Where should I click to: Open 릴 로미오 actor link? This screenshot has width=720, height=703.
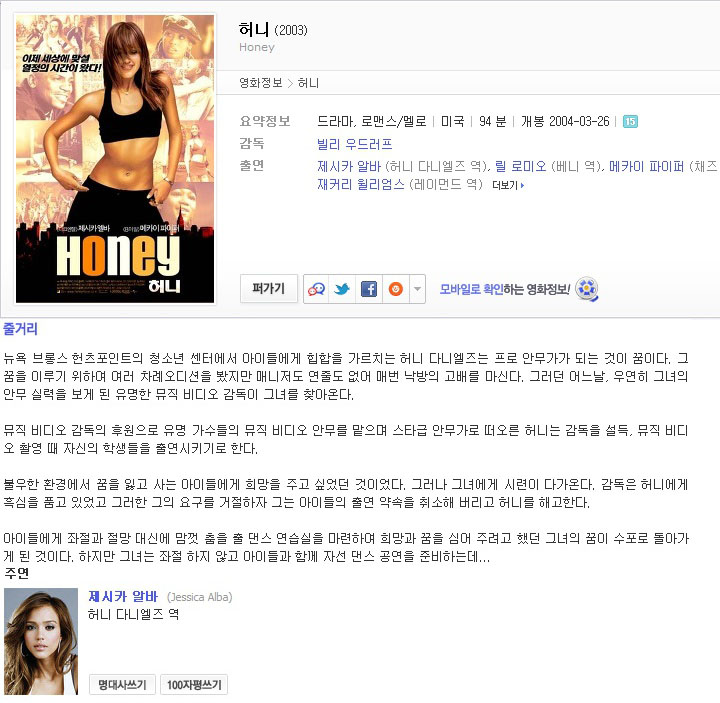click(x=520, y=166)
